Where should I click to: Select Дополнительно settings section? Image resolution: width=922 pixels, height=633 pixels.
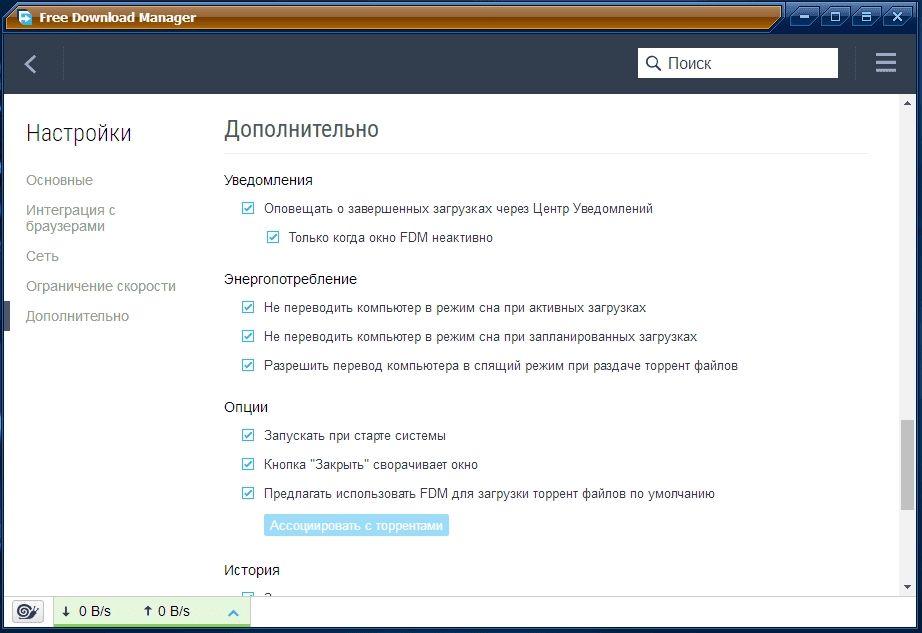tap(77, 316)
